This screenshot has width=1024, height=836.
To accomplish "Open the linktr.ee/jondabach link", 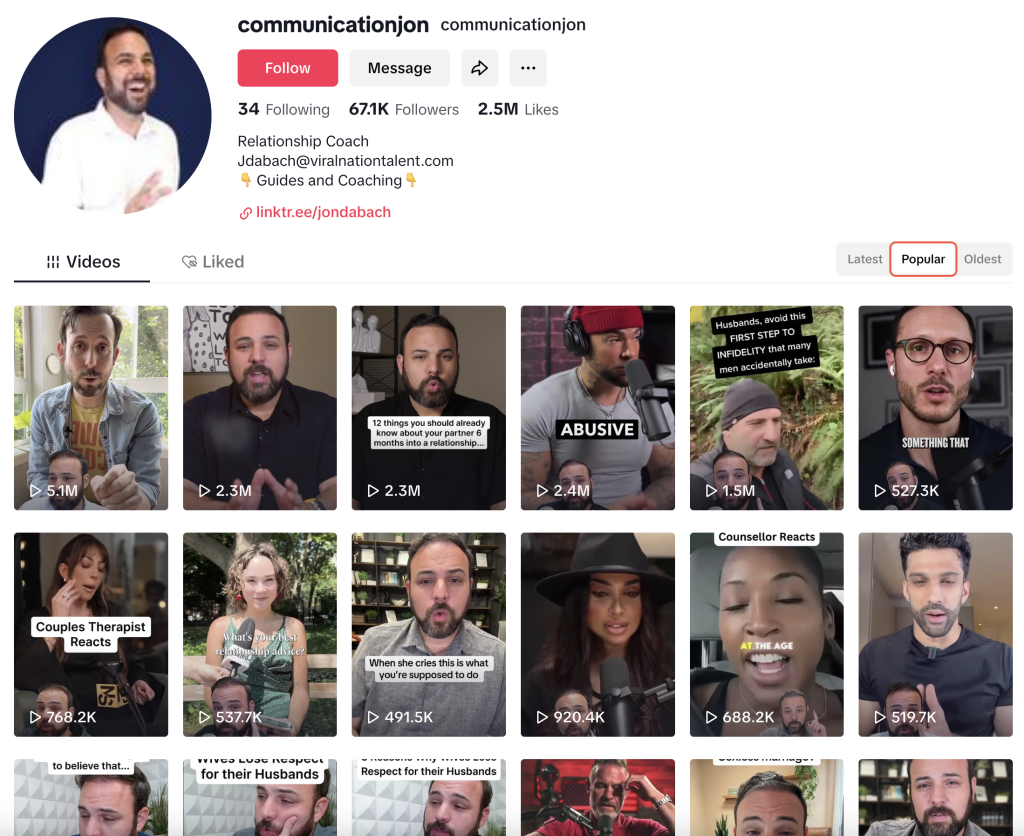I will (323, 212).
